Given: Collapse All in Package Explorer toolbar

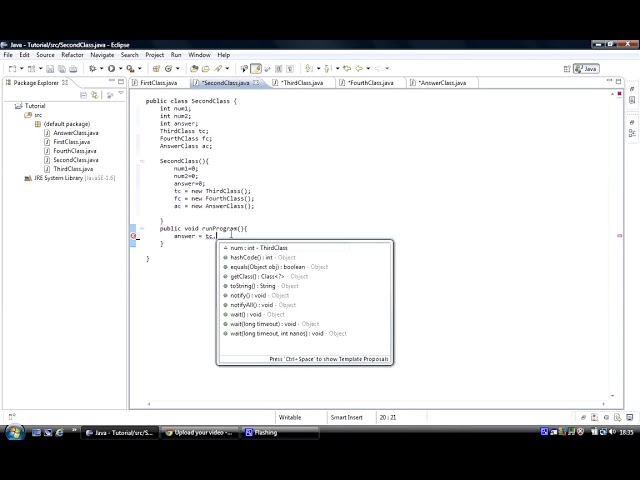Looking at the screenshot, I should 83,95.
